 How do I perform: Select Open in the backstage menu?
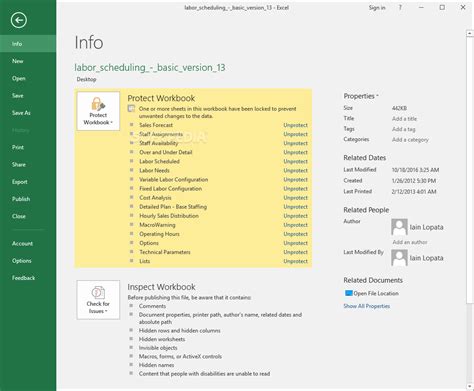(x=28, y=78)
